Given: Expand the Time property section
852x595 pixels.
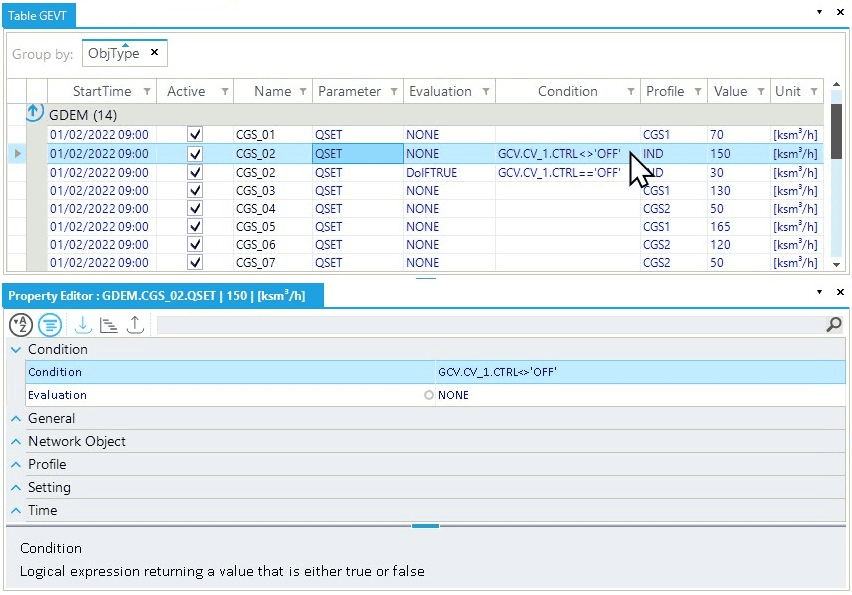Looking at the screenshot, I should [x=16, y=511].
